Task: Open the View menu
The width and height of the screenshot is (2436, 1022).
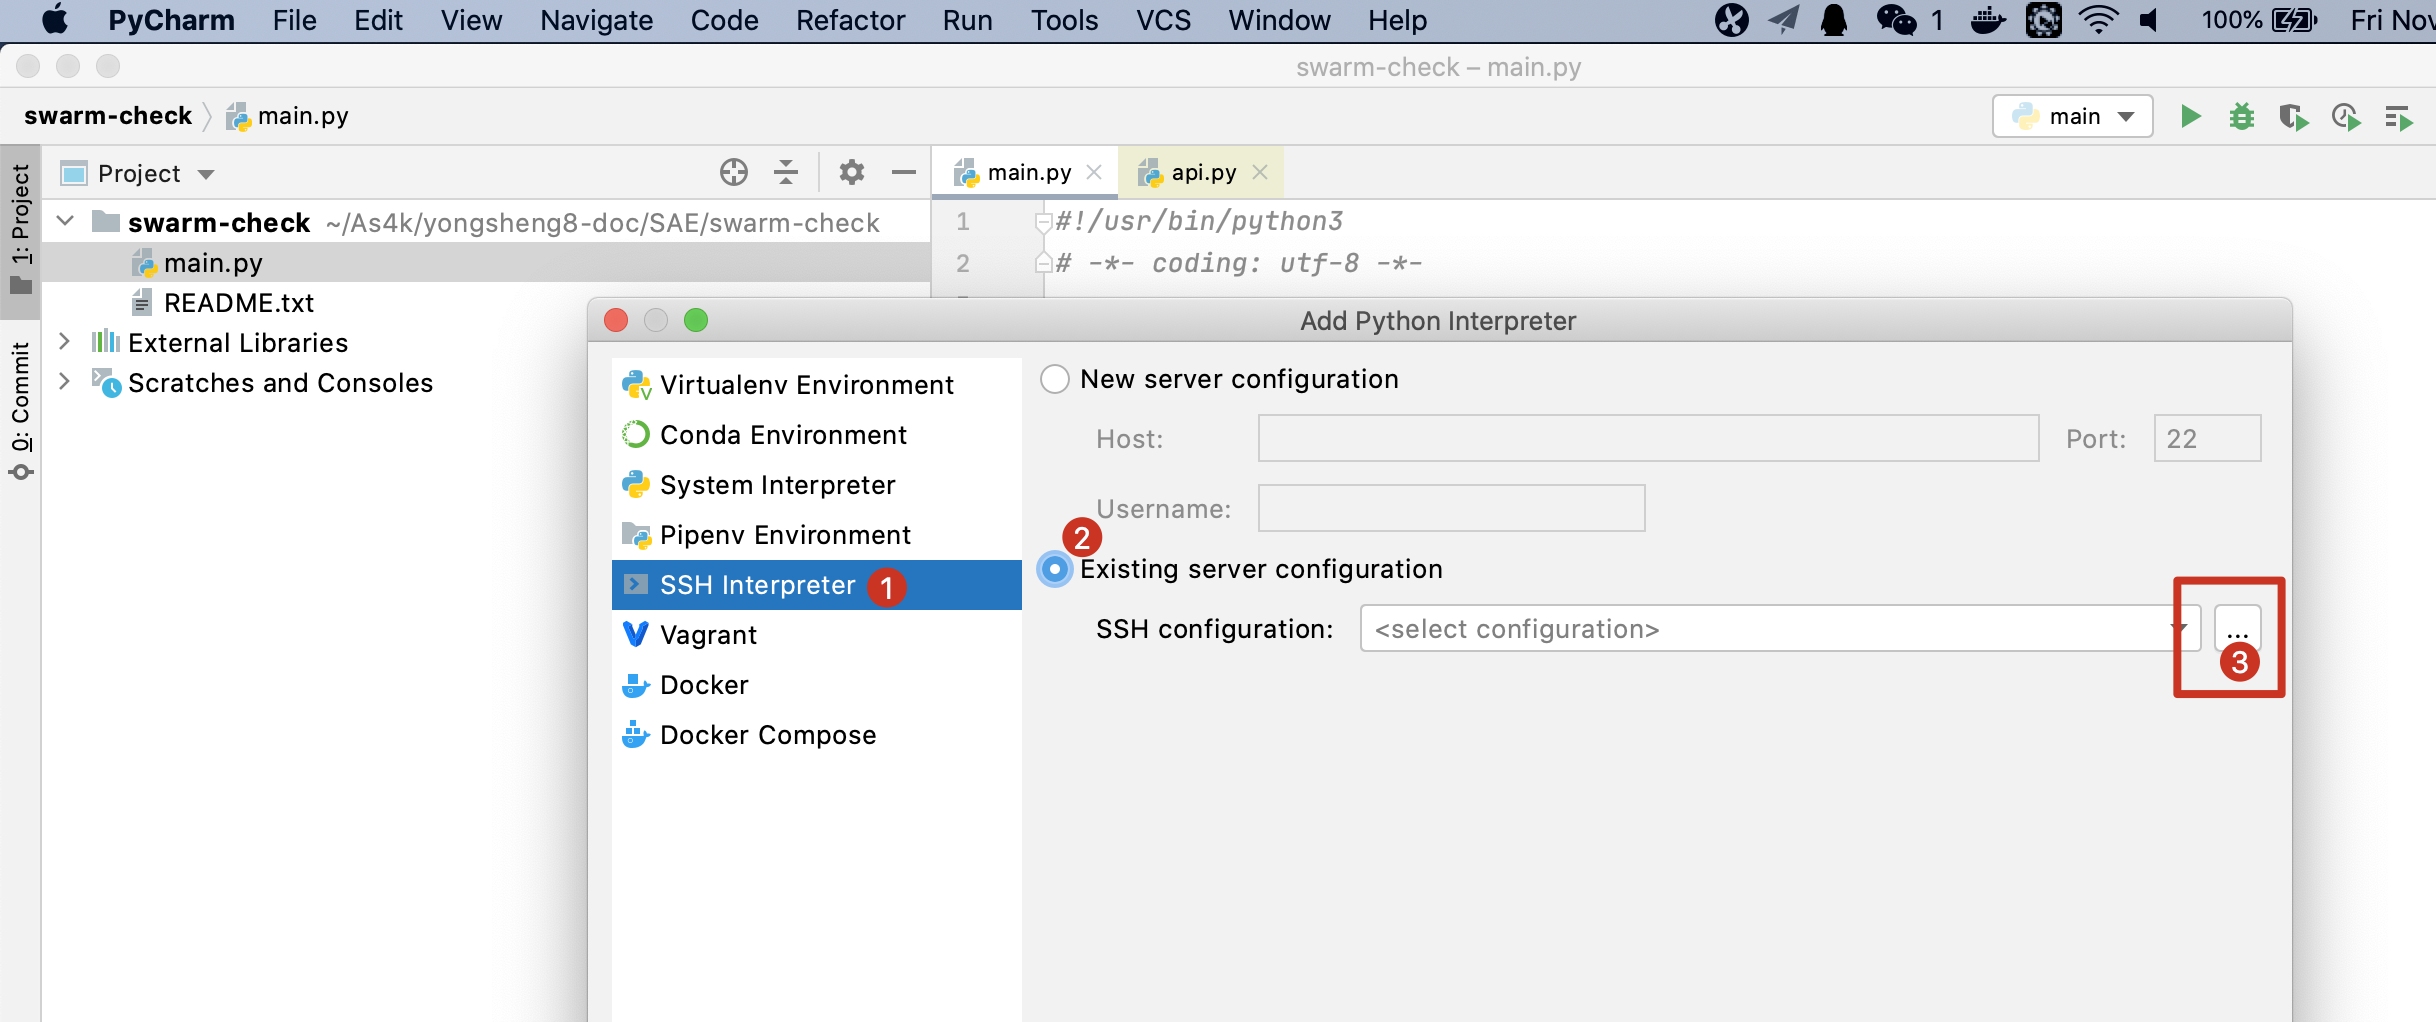Action: [x=471, y=20]
